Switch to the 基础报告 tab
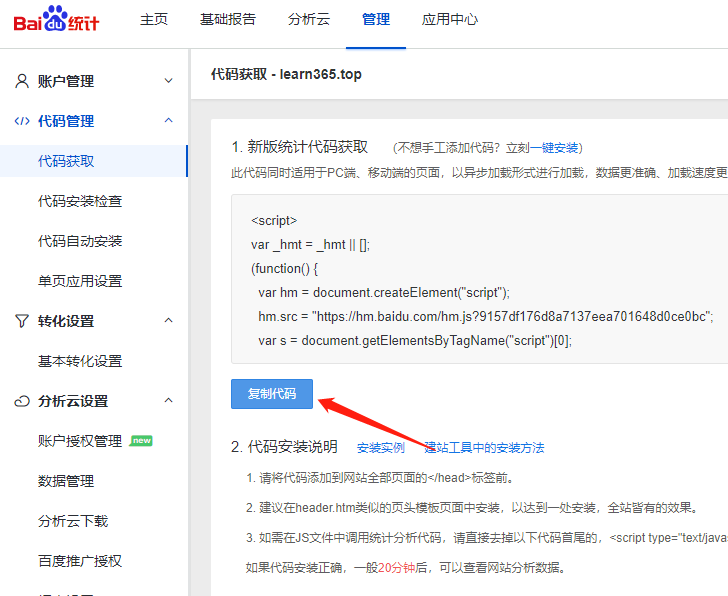Screen dimensions: 728x596 pyautogui.click(x=228, y=20)
